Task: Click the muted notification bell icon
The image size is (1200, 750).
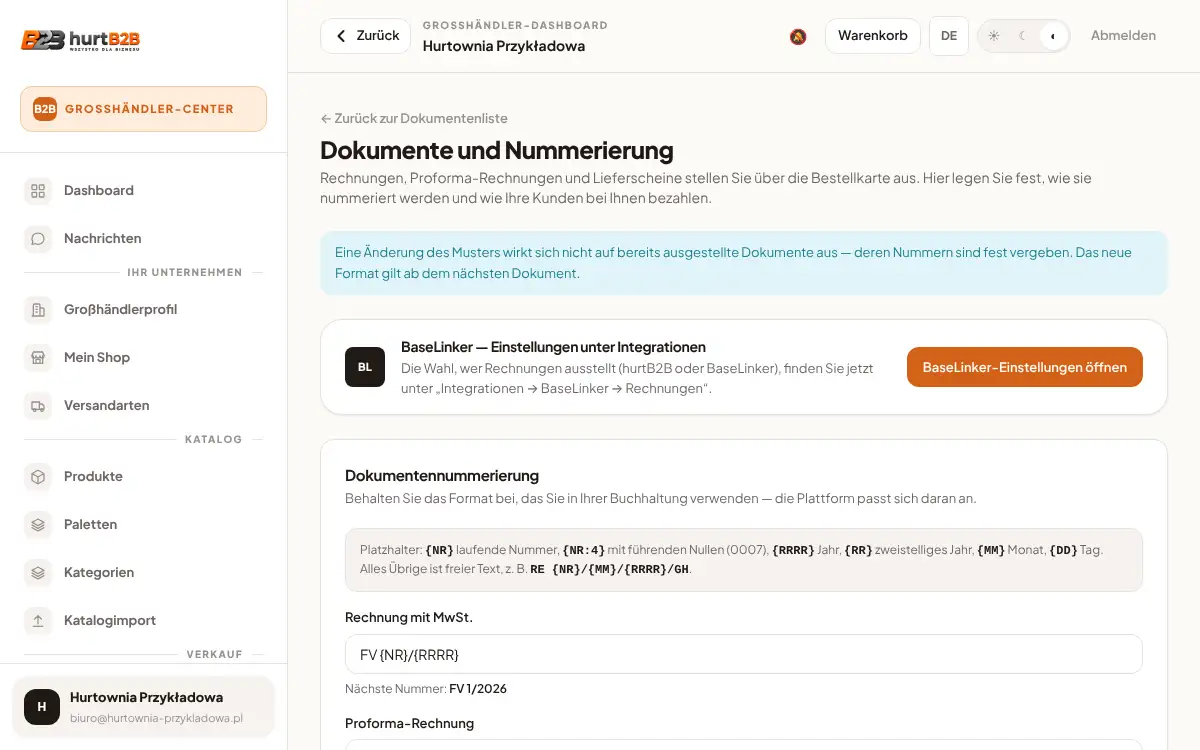Action: click(x=798, y=36)
